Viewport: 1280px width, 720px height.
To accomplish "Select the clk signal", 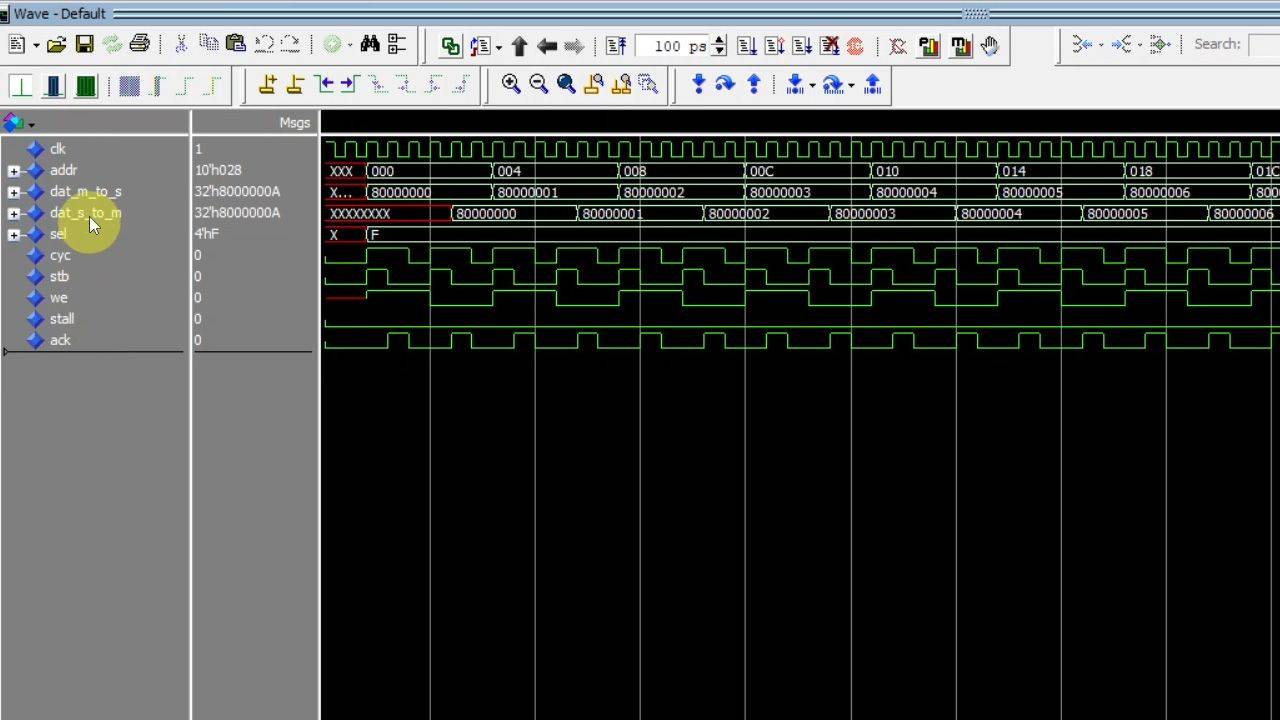I will pyautogui.click(x=57, y=149).
